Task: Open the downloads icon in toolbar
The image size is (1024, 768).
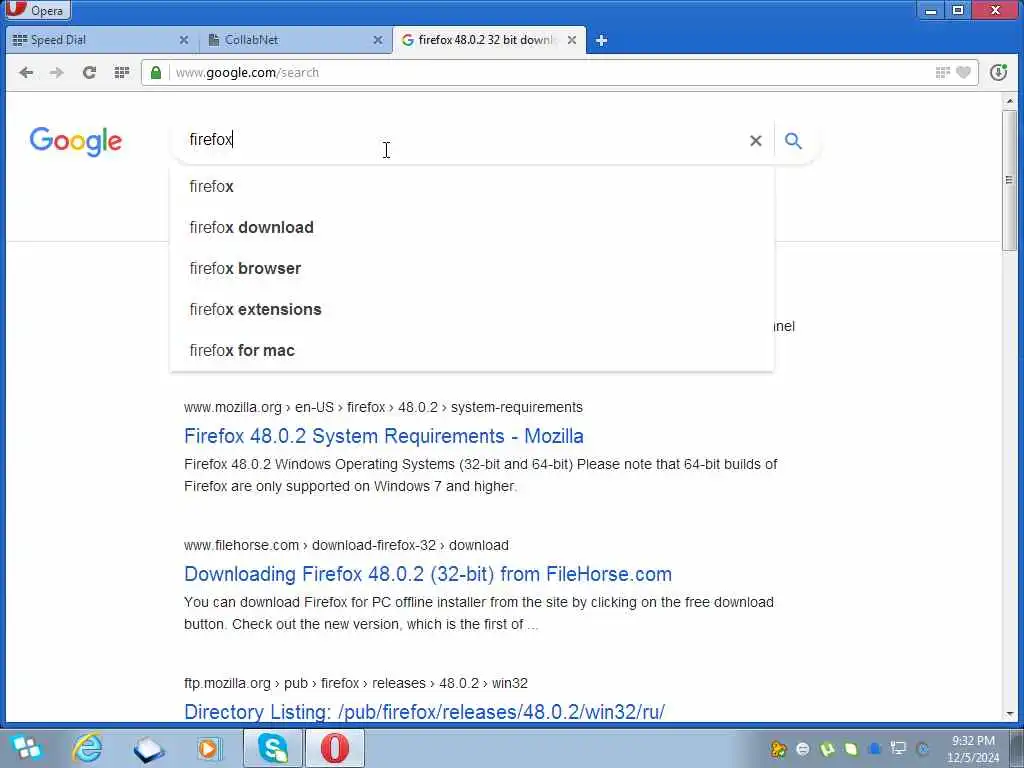Action: [998, 72]
